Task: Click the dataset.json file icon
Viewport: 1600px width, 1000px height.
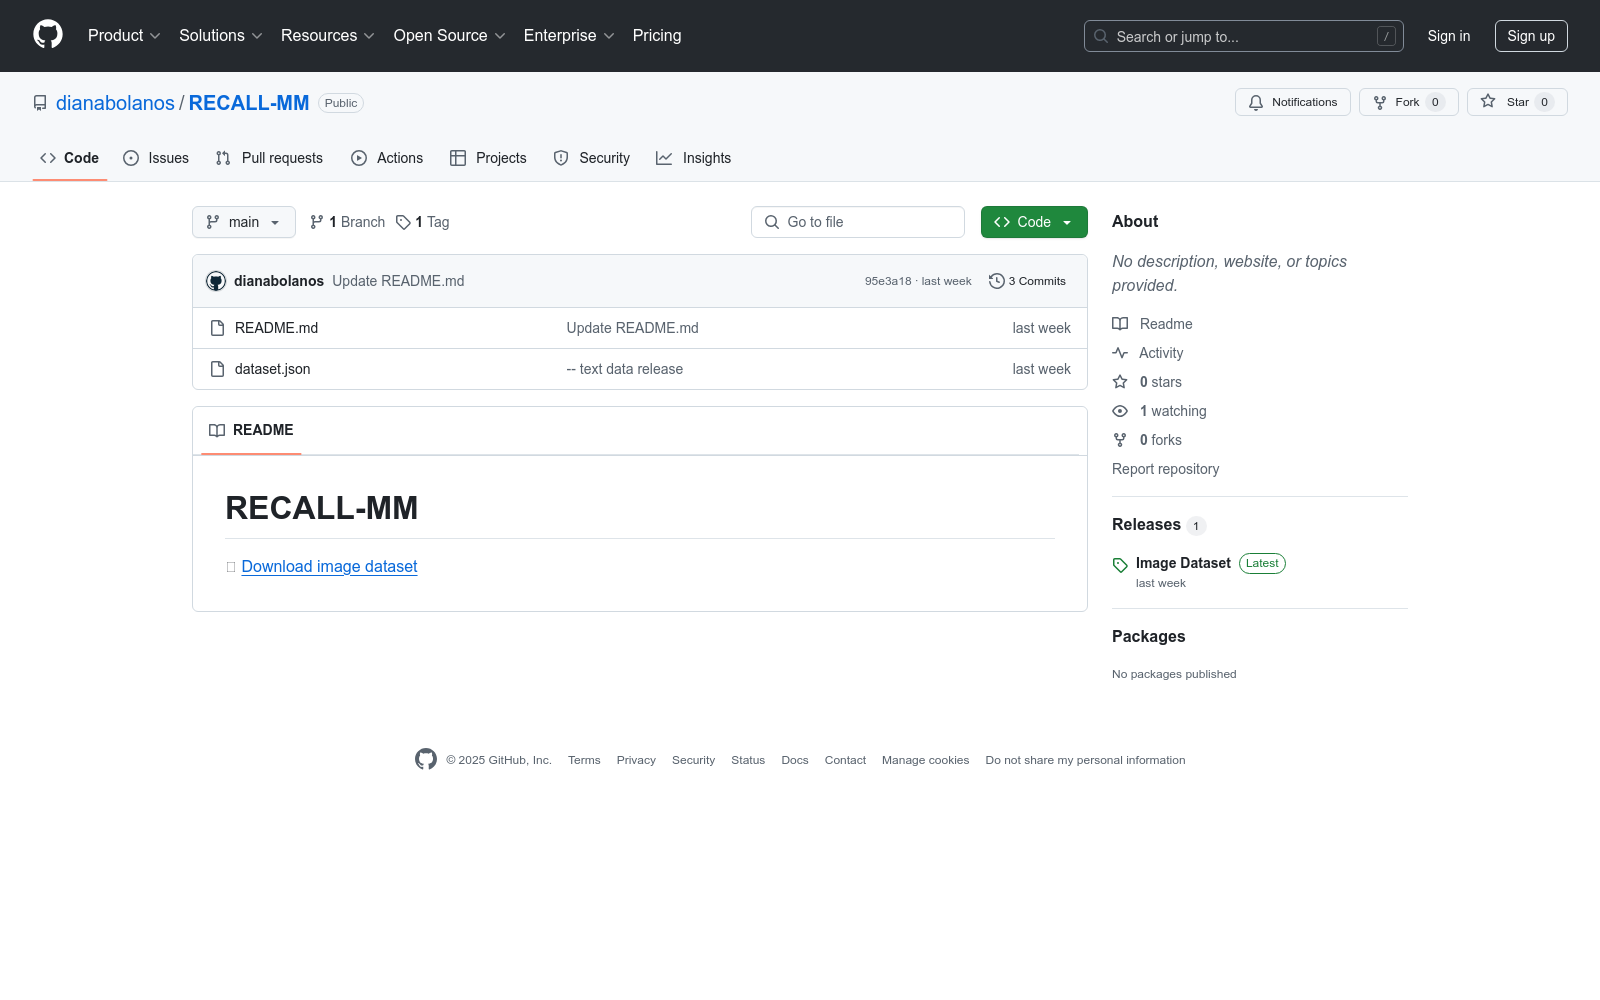Action: point(217,369)
